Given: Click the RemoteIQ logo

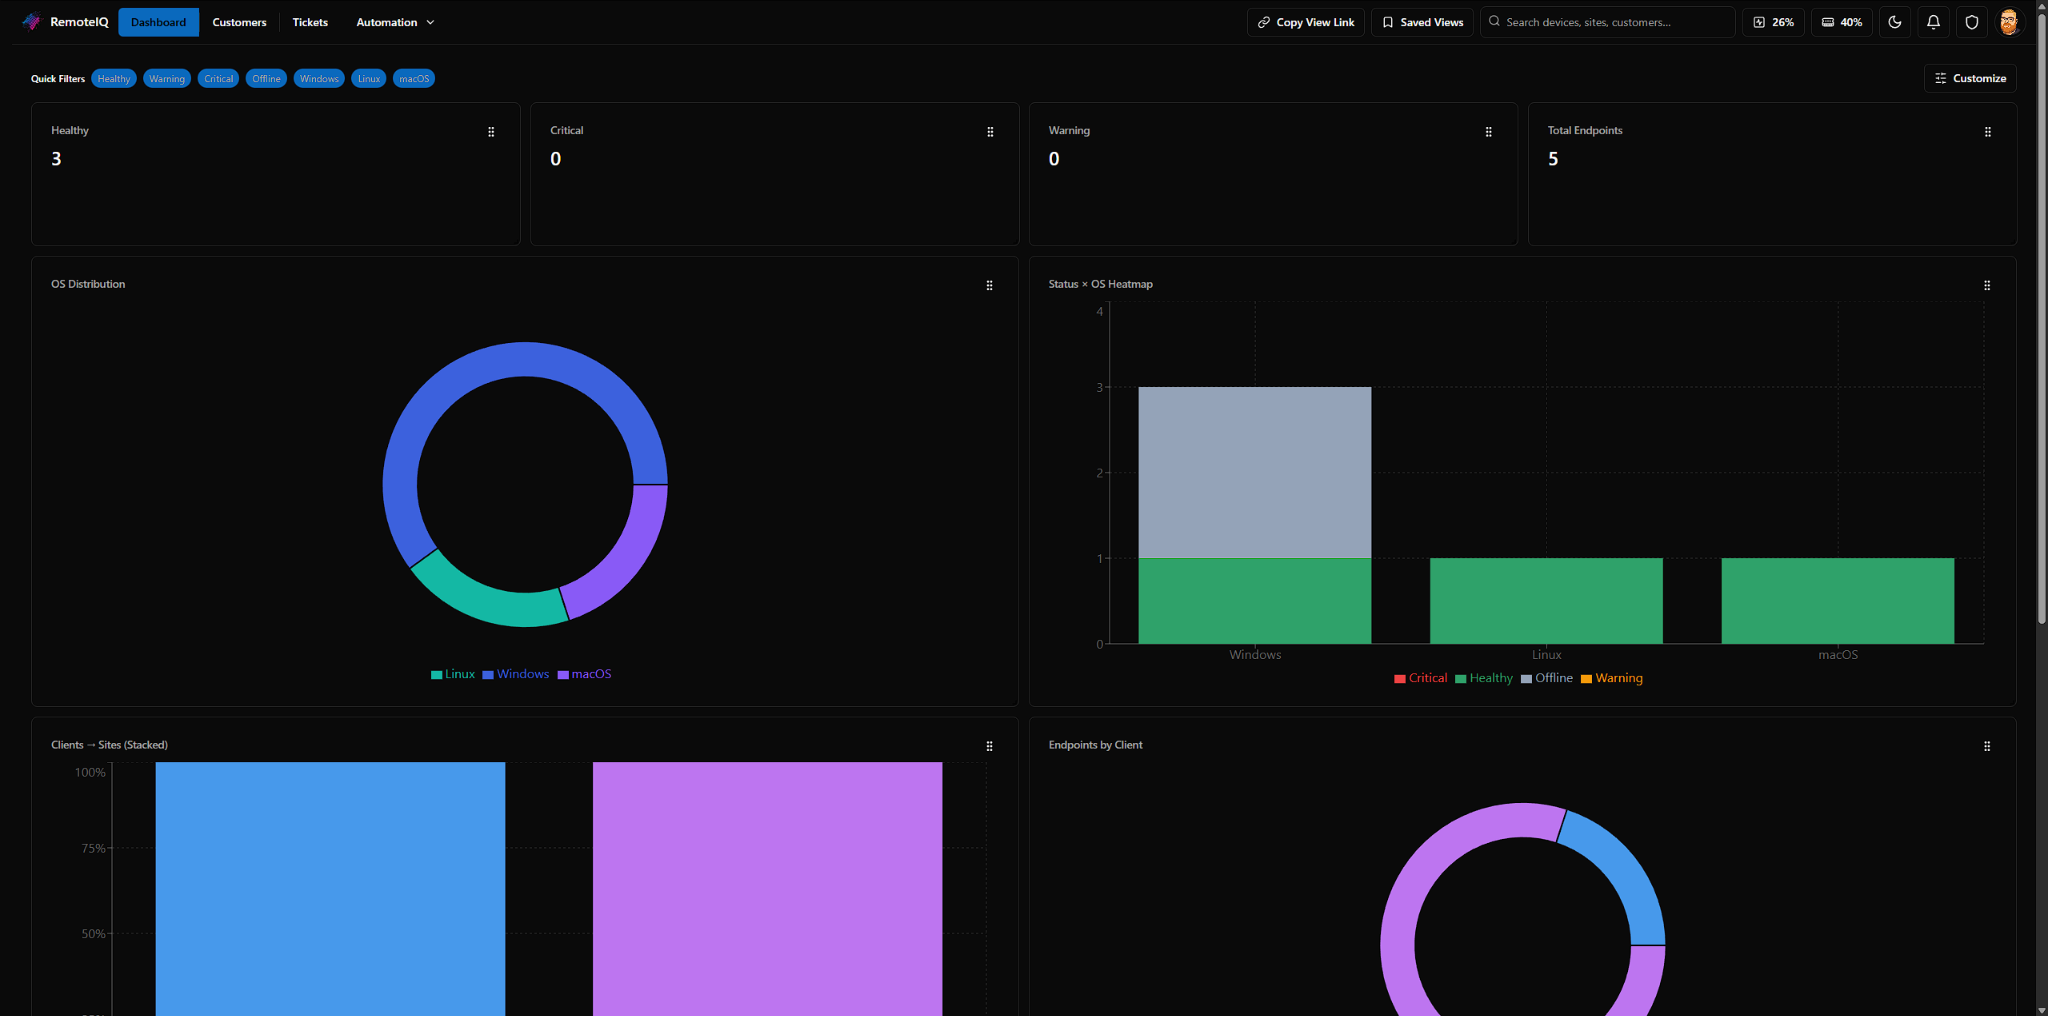Looking at the screenshot, I should (x=65, y=21).
